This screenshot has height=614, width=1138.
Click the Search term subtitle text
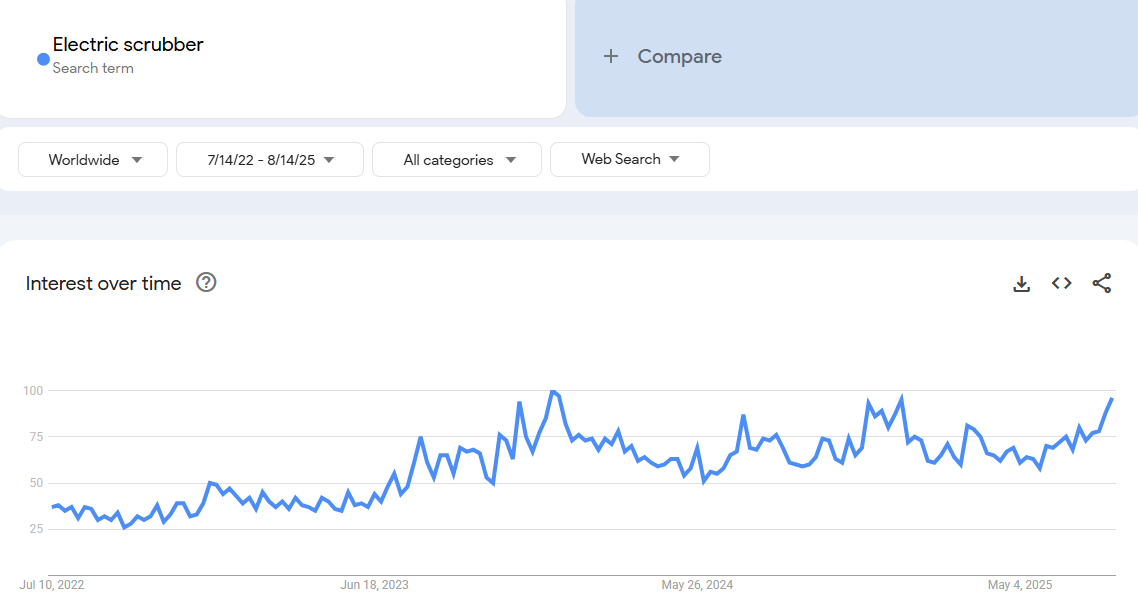[93, 68]
